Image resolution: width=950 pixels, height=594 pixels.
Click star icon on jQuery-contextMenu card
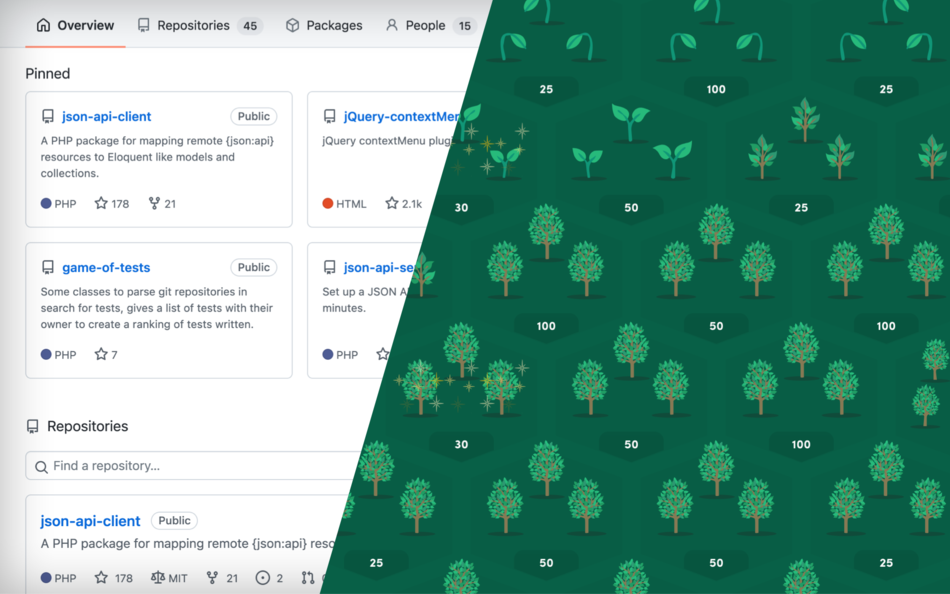pos(392,203)
